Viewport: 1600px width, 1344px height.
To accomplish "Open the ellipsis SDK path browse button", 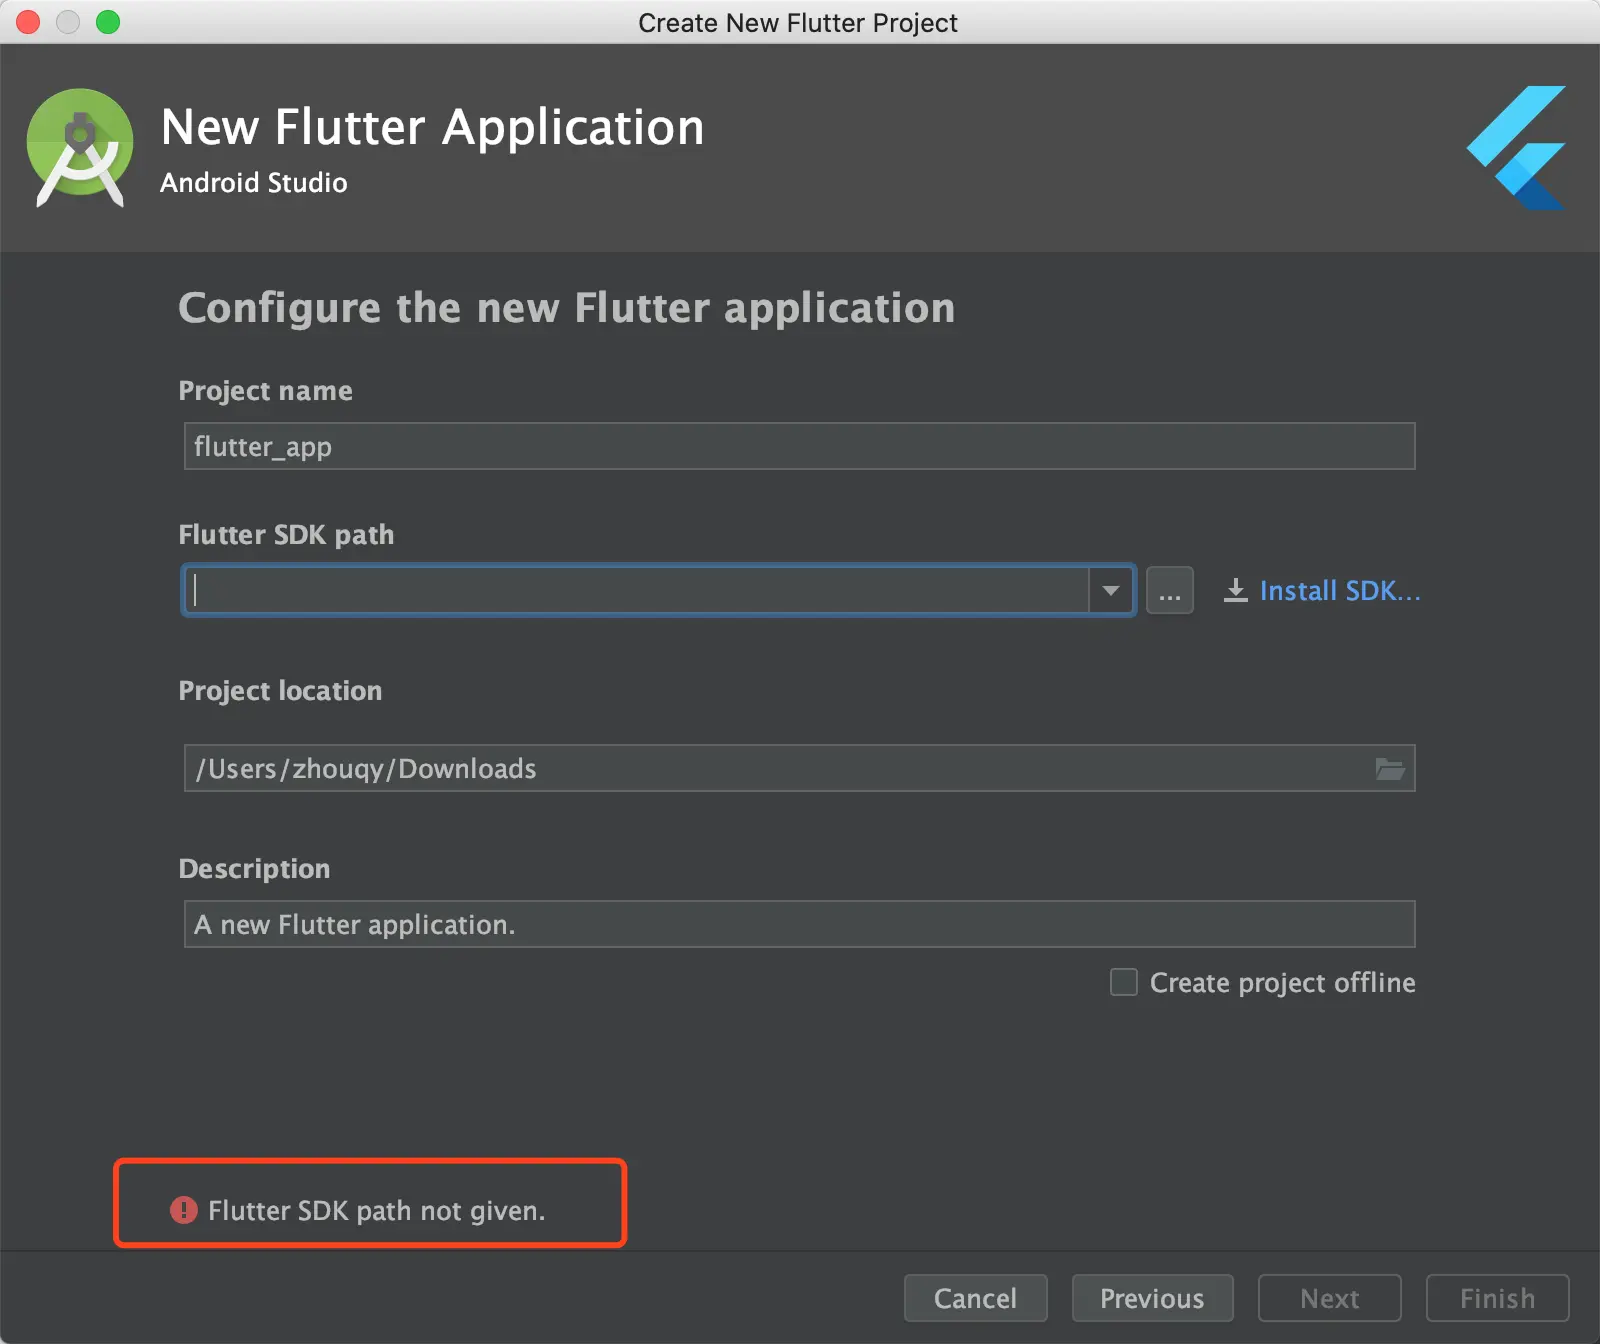I will pos(1169,591).
